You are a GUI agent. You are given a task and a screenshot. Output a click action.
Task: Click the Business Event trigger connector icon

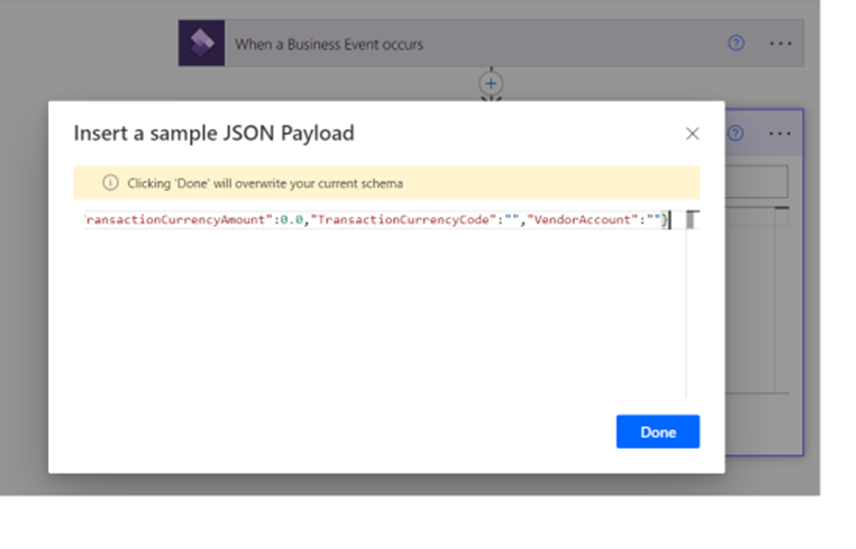point(201,43)
